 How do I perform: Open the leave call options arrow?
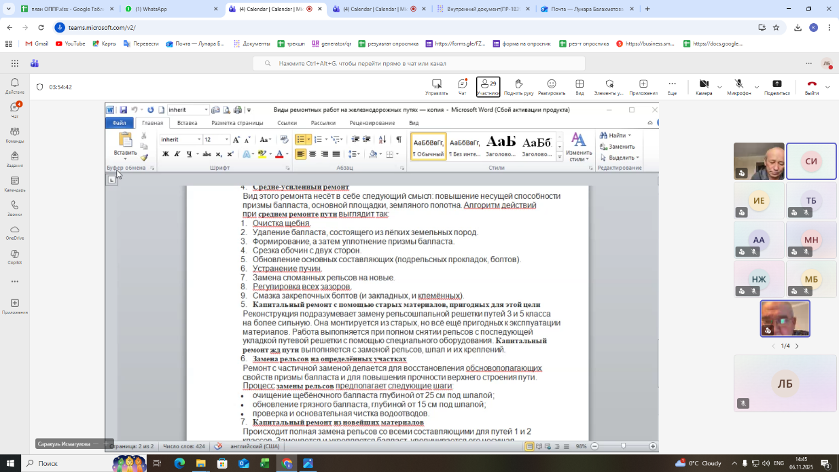(827, 86)
